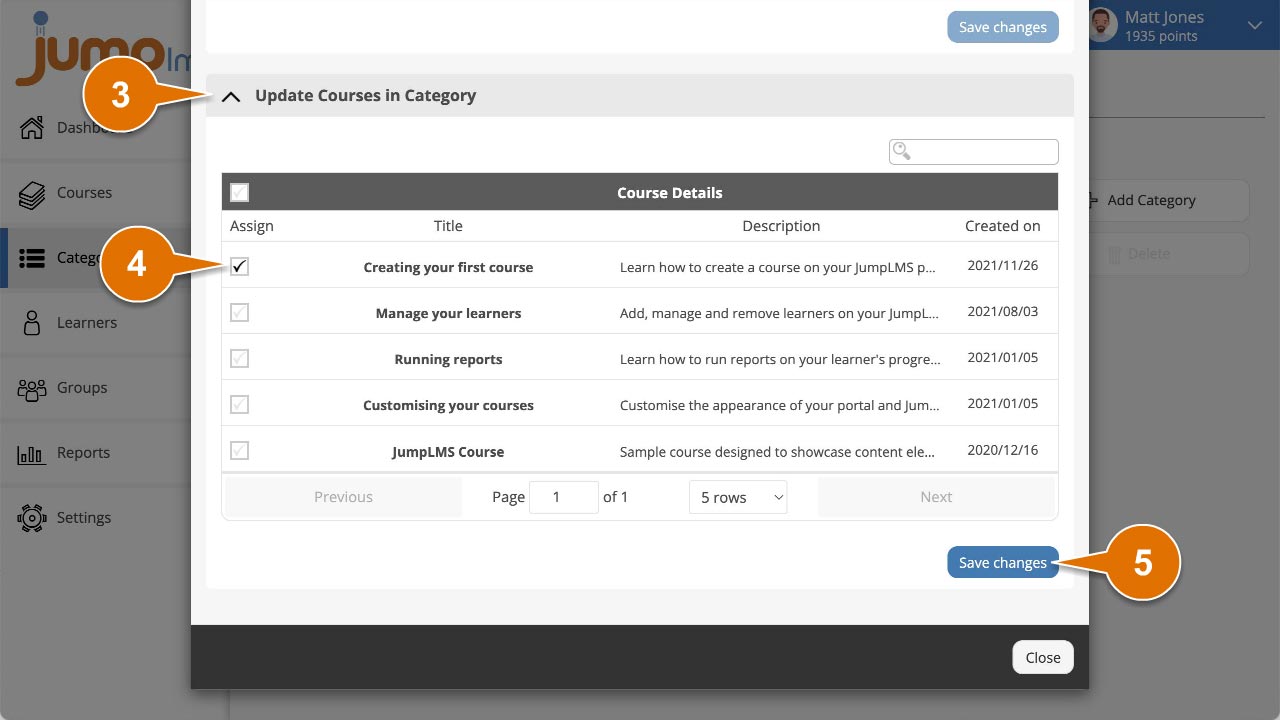1280x720 pixels.
Task: Toggle Assign checkbox for Running reports
Action: coord(239,359)
